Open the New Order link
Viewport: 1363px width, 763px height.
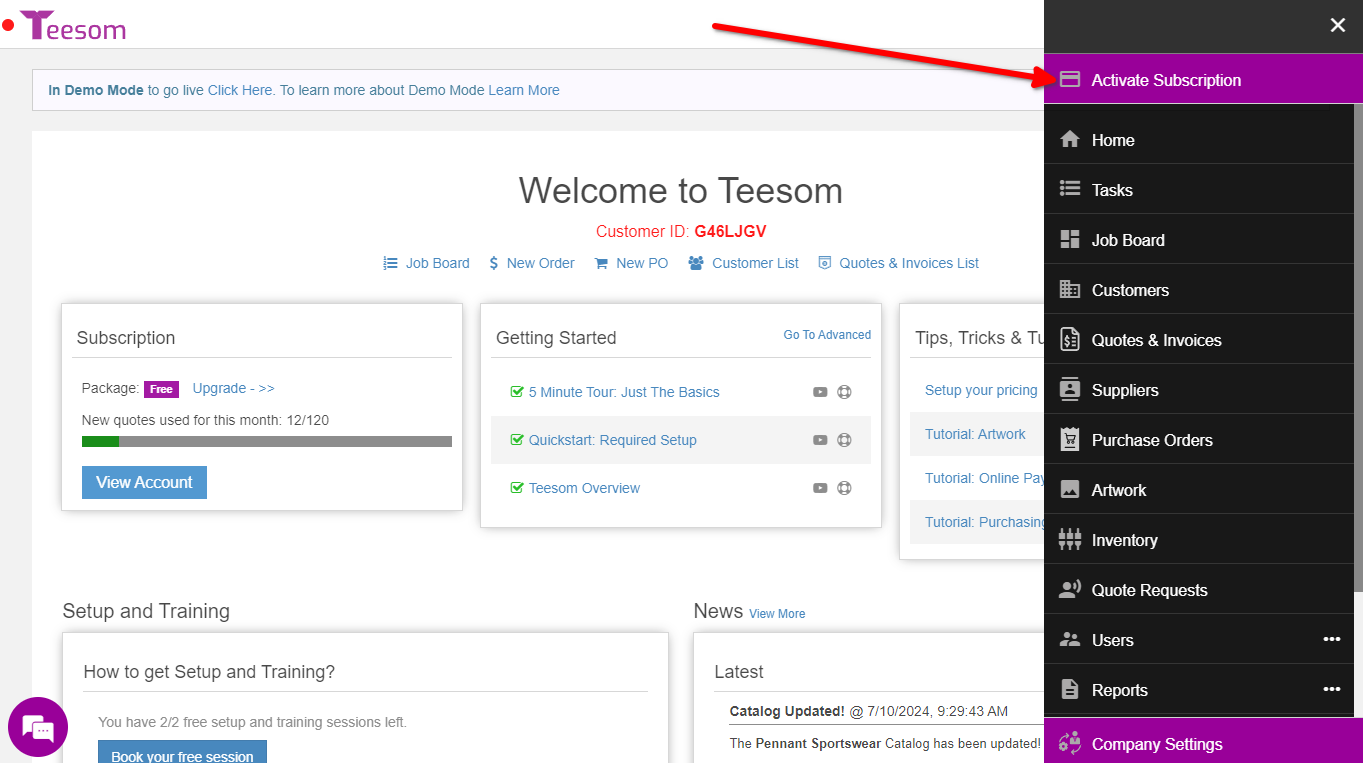pos(541,263)
